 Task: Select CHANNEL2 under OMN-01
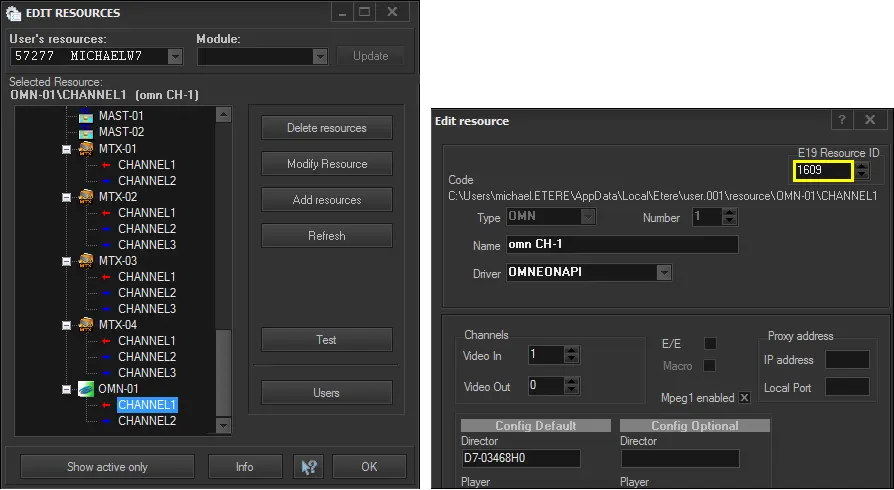pyautogui.click(x=146, y=421)
